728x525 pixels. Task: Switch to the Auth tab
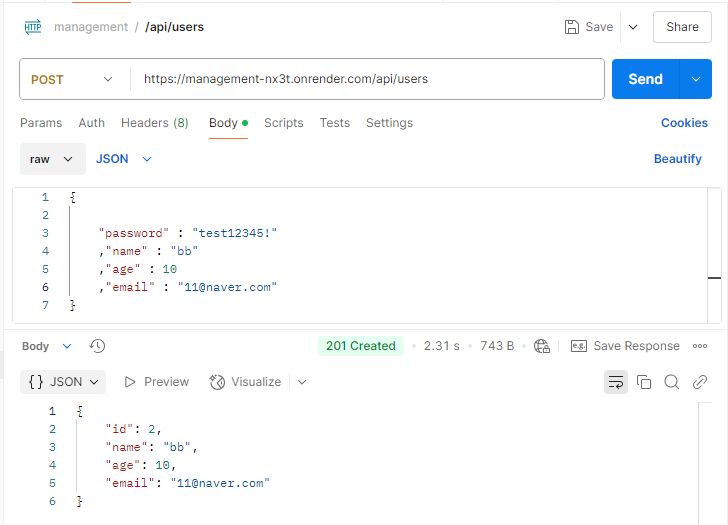tap(91, 123)
